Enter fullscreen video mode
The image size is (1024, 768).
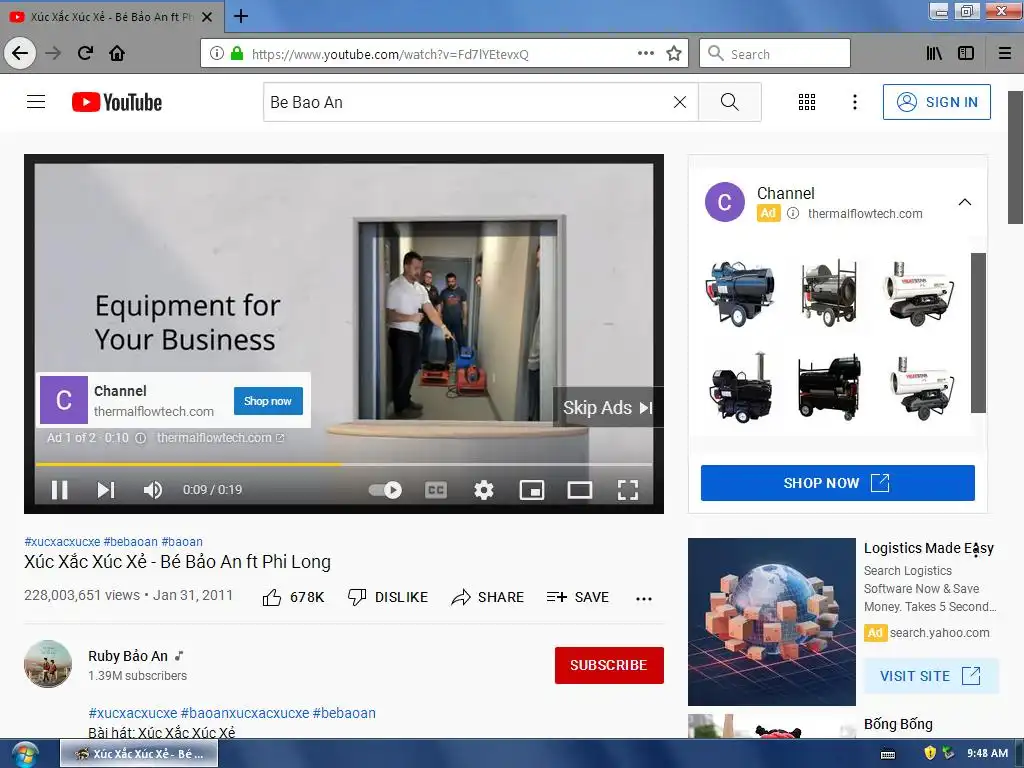(x=628, y=490)
